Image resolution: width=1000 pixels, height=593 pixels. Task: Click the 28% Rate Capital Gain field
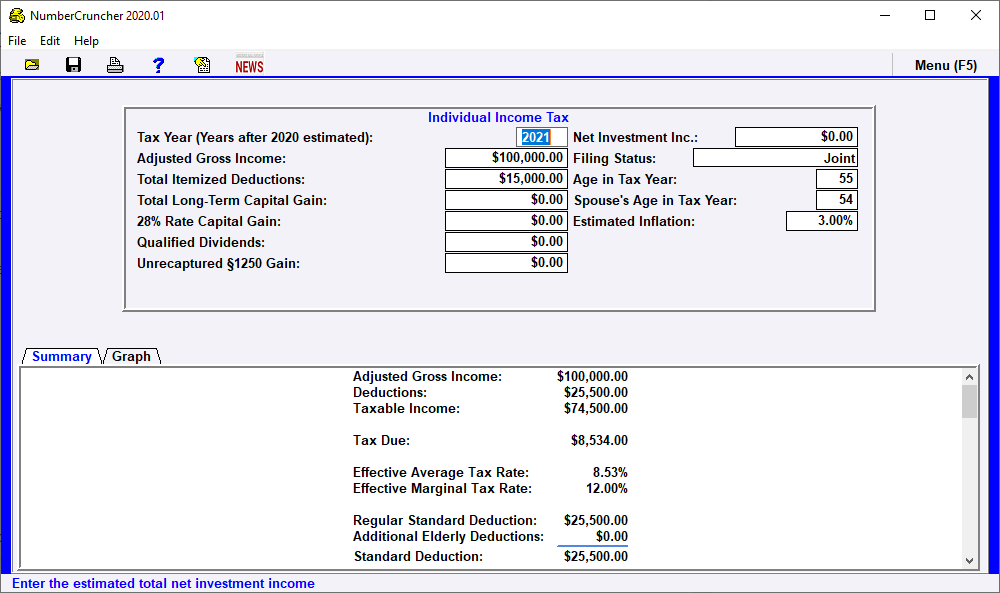click(506, 221)
